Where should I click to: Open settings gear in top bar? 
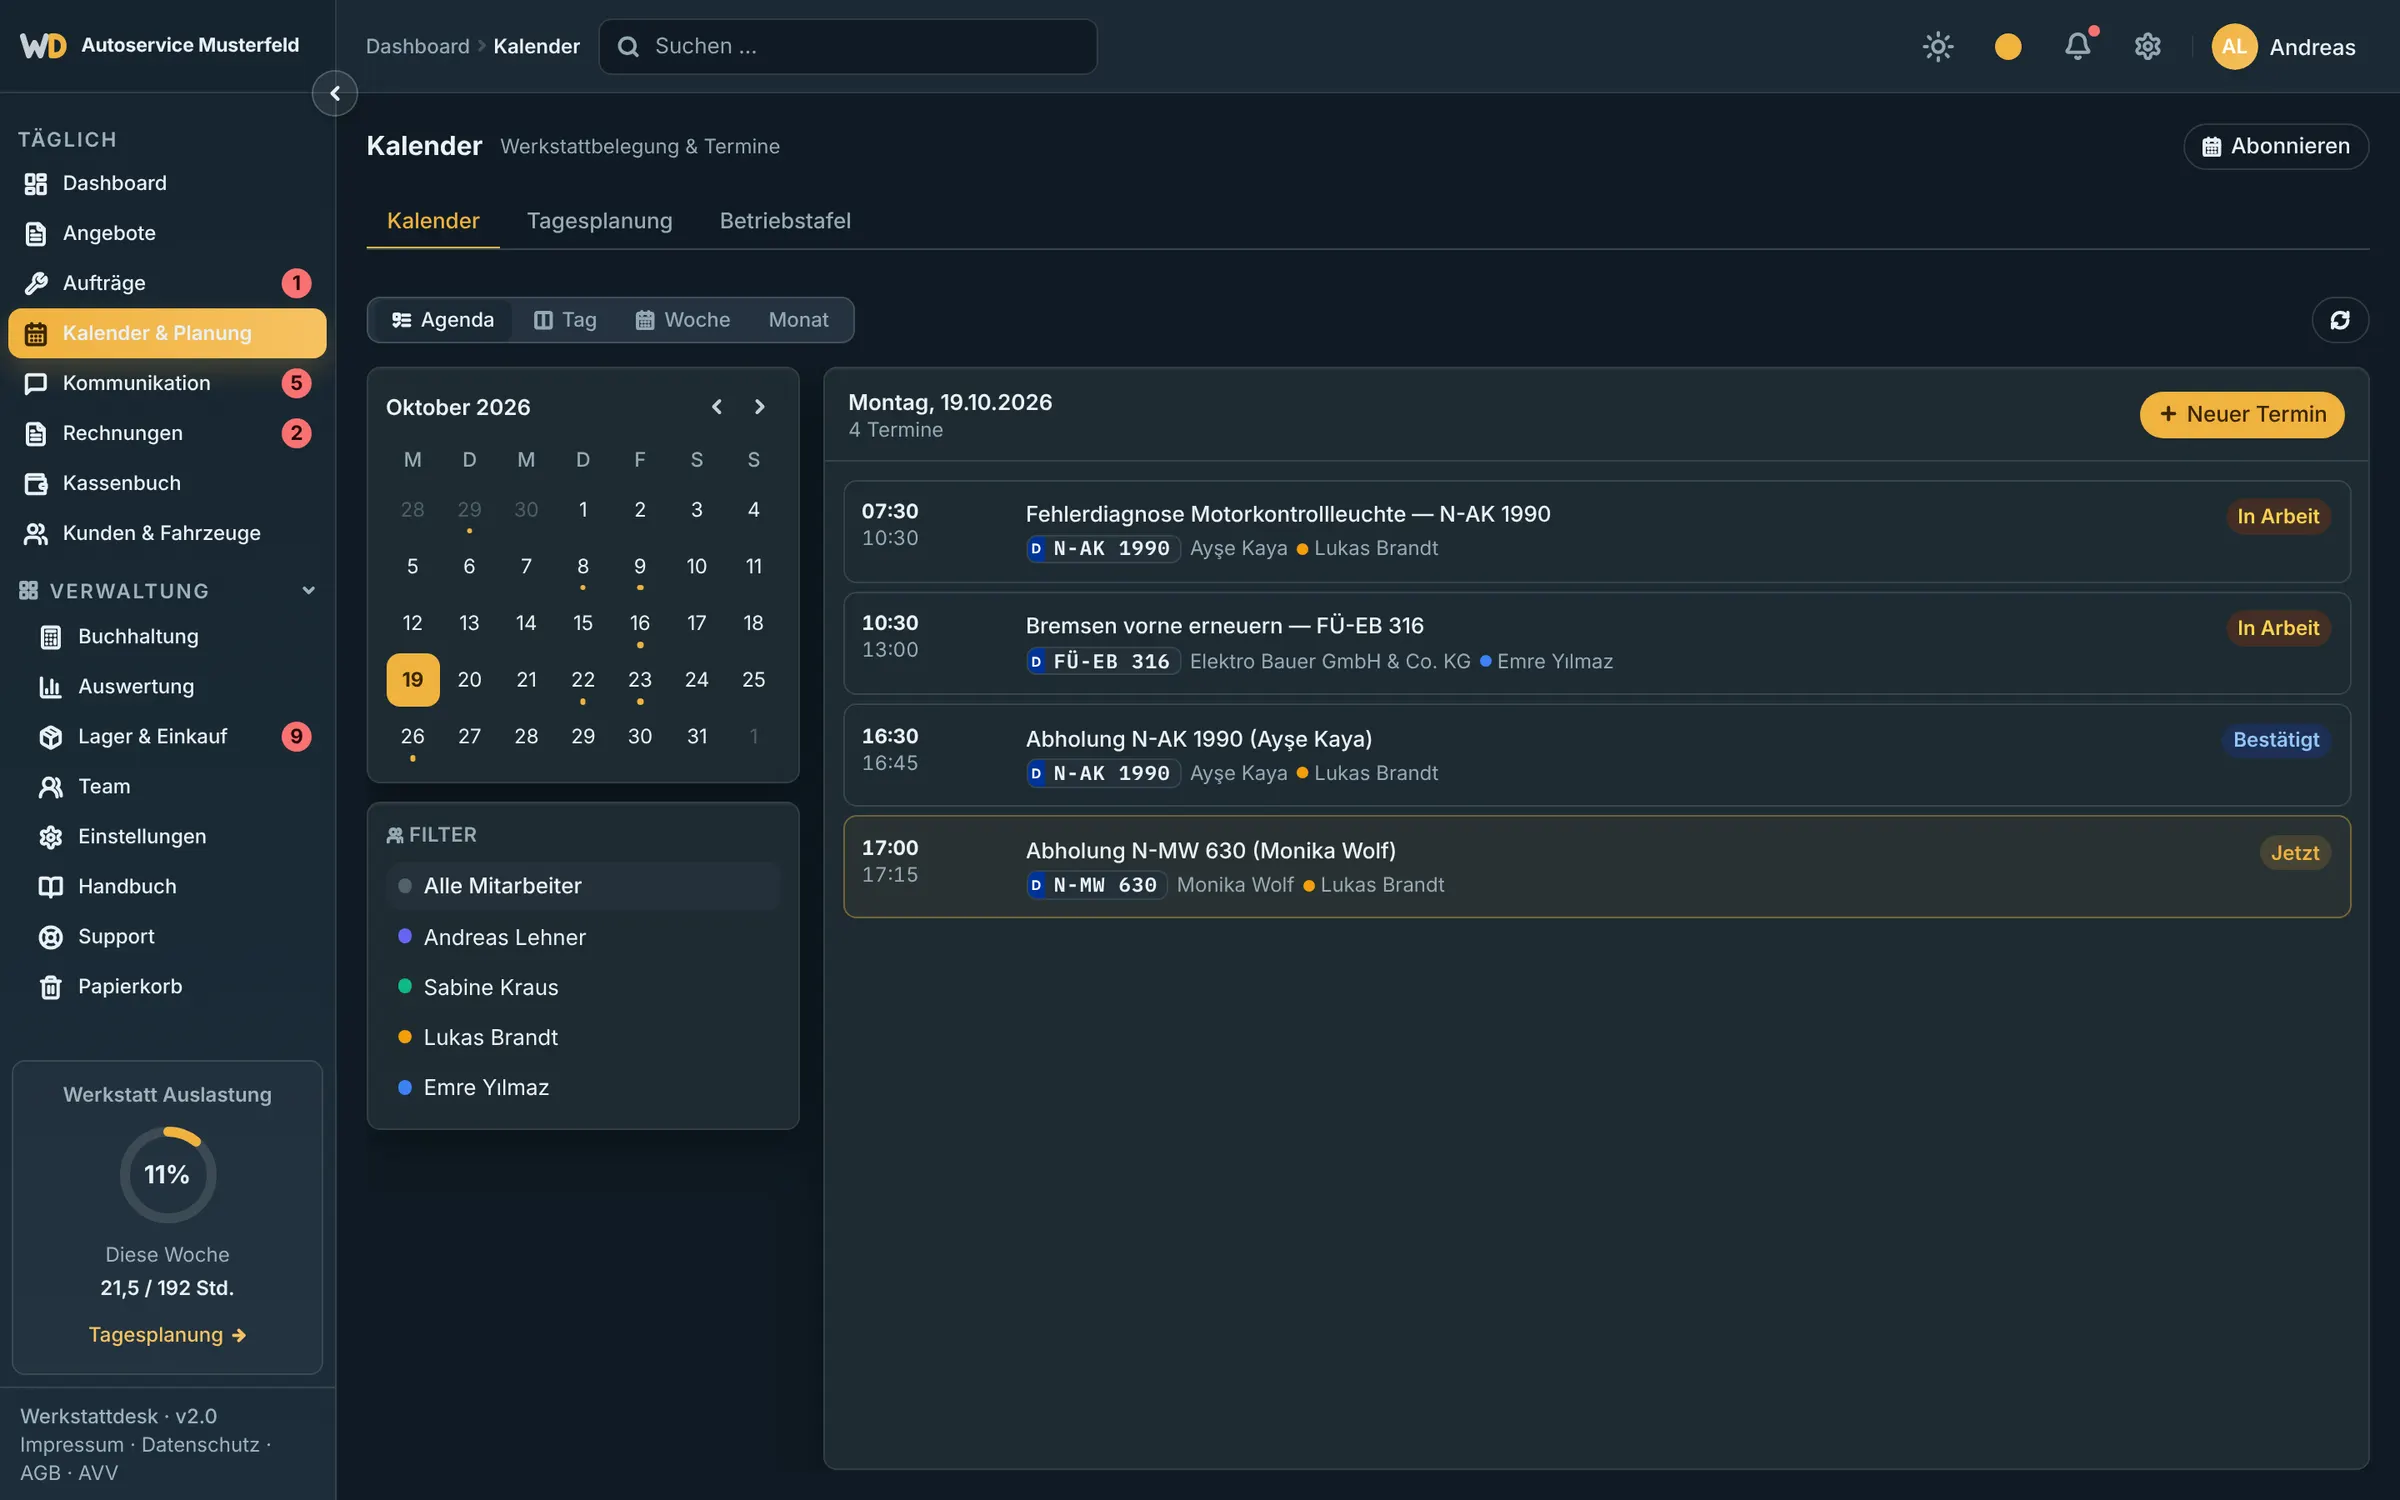2148,46
